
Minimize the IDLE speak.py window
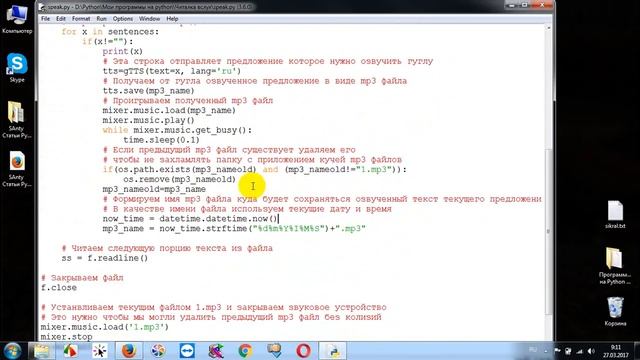510,5
